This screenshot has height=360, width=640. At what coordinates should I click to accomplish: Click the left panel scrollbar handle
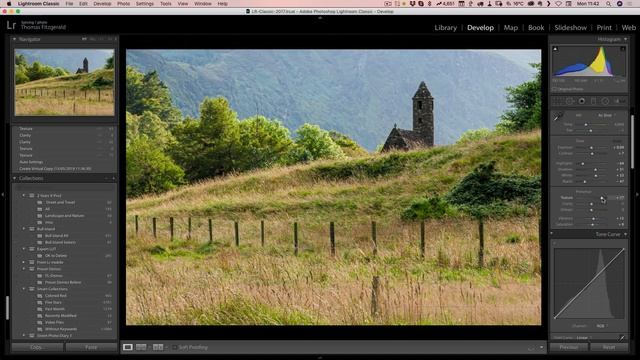7,308
